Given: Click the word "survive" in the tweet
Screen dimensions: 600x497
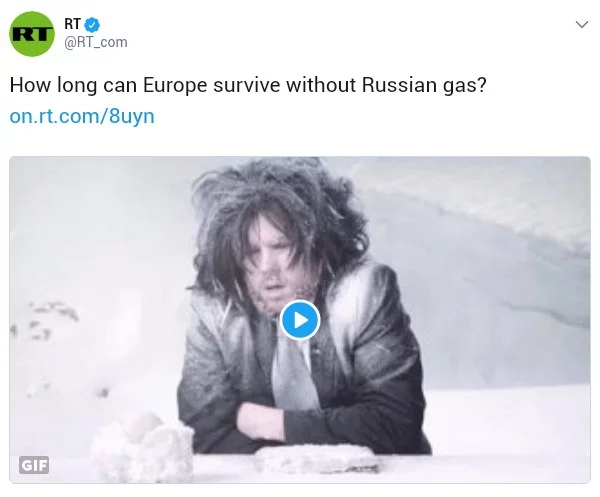Looking at the screenshot, I should 247,85.
